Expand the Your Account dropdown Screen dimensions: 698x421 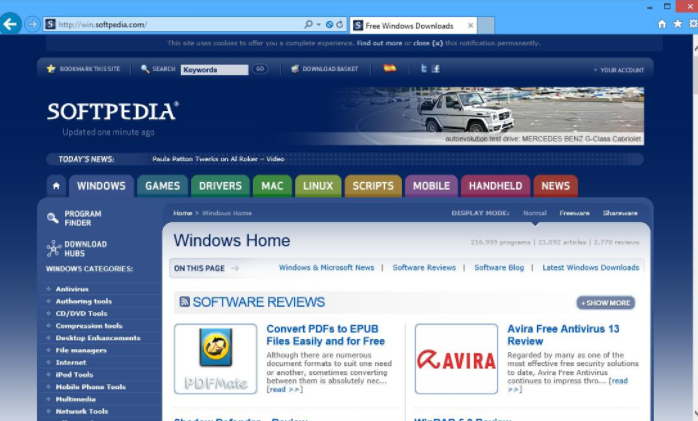[619, 70]
